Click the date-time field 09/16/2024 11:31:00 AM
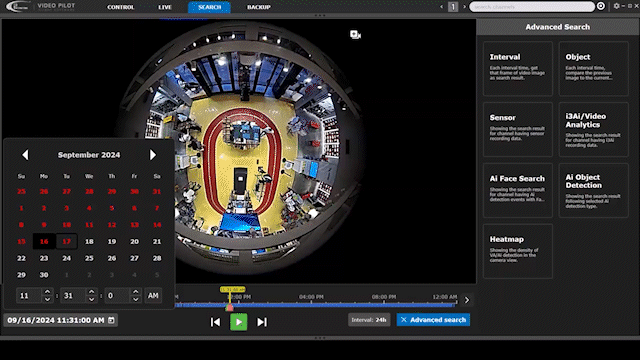 60,320
